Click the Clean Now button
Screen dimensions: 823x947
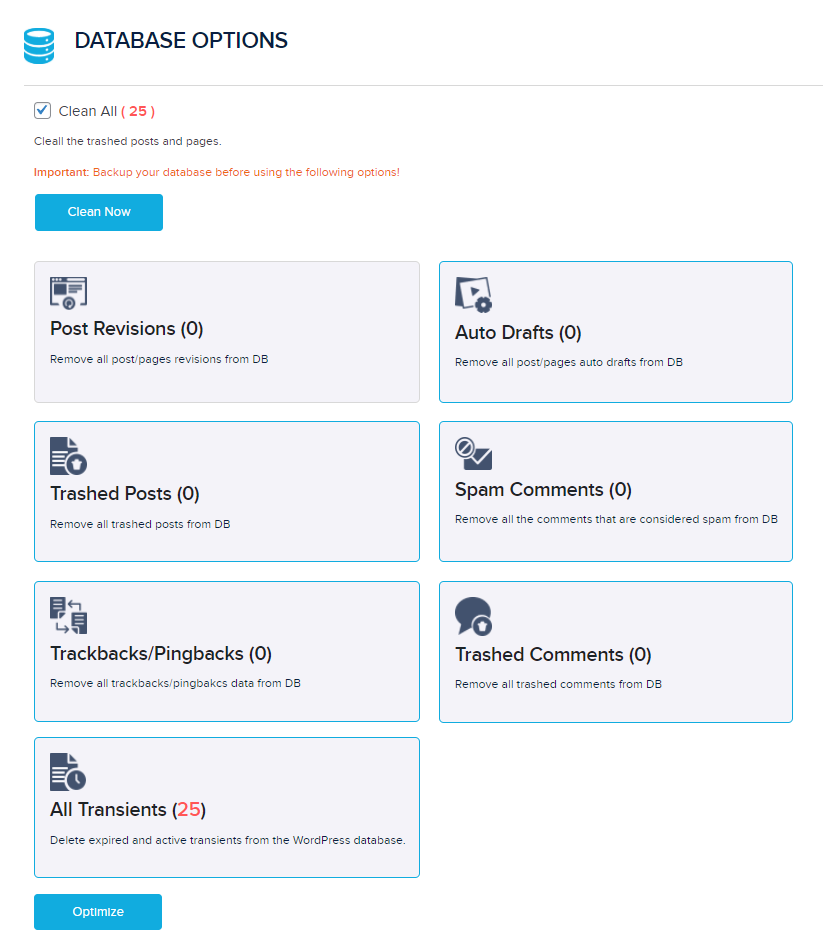point(99,212)
